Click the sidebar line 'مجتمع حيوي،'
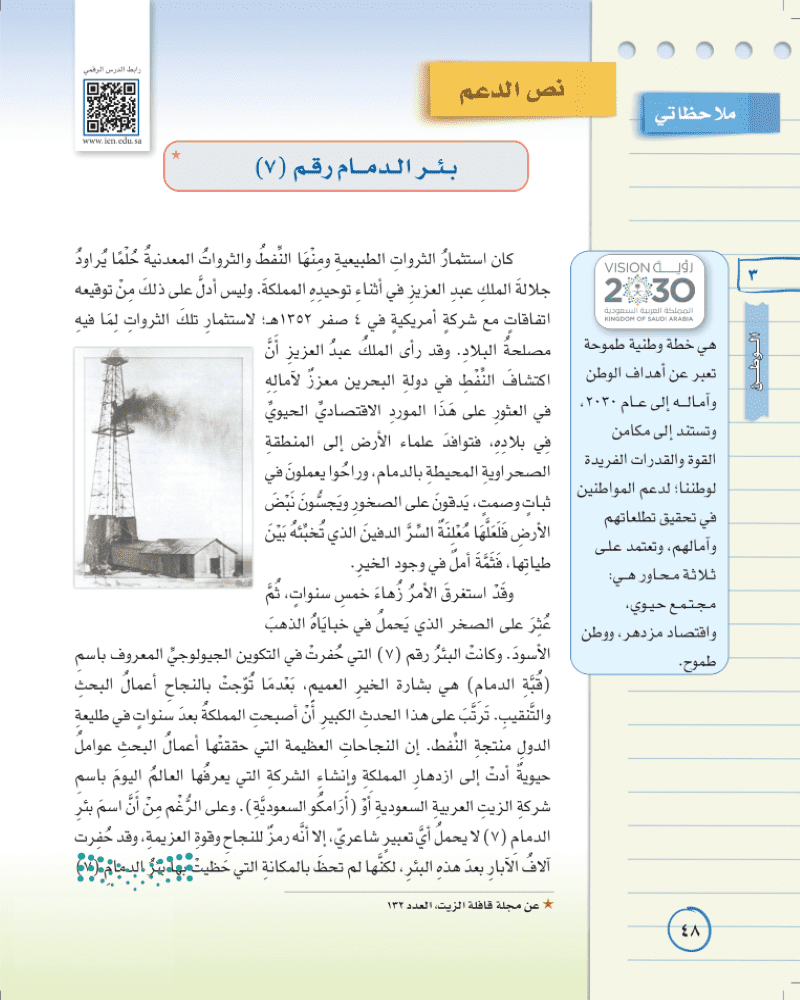 (x=671, y=605)
